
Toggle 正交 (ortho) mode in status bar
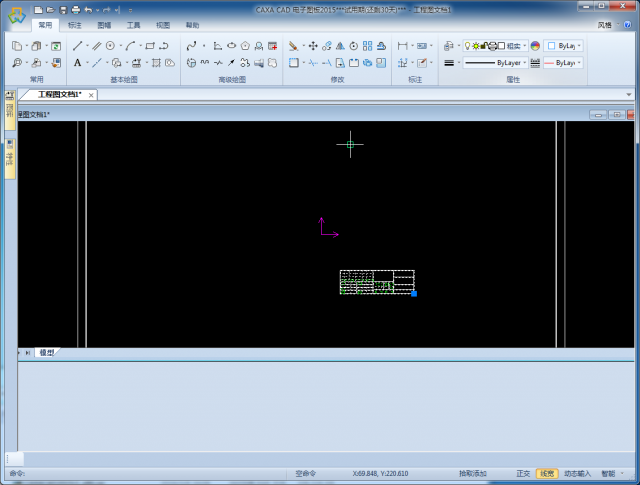(x=523, y=473)
